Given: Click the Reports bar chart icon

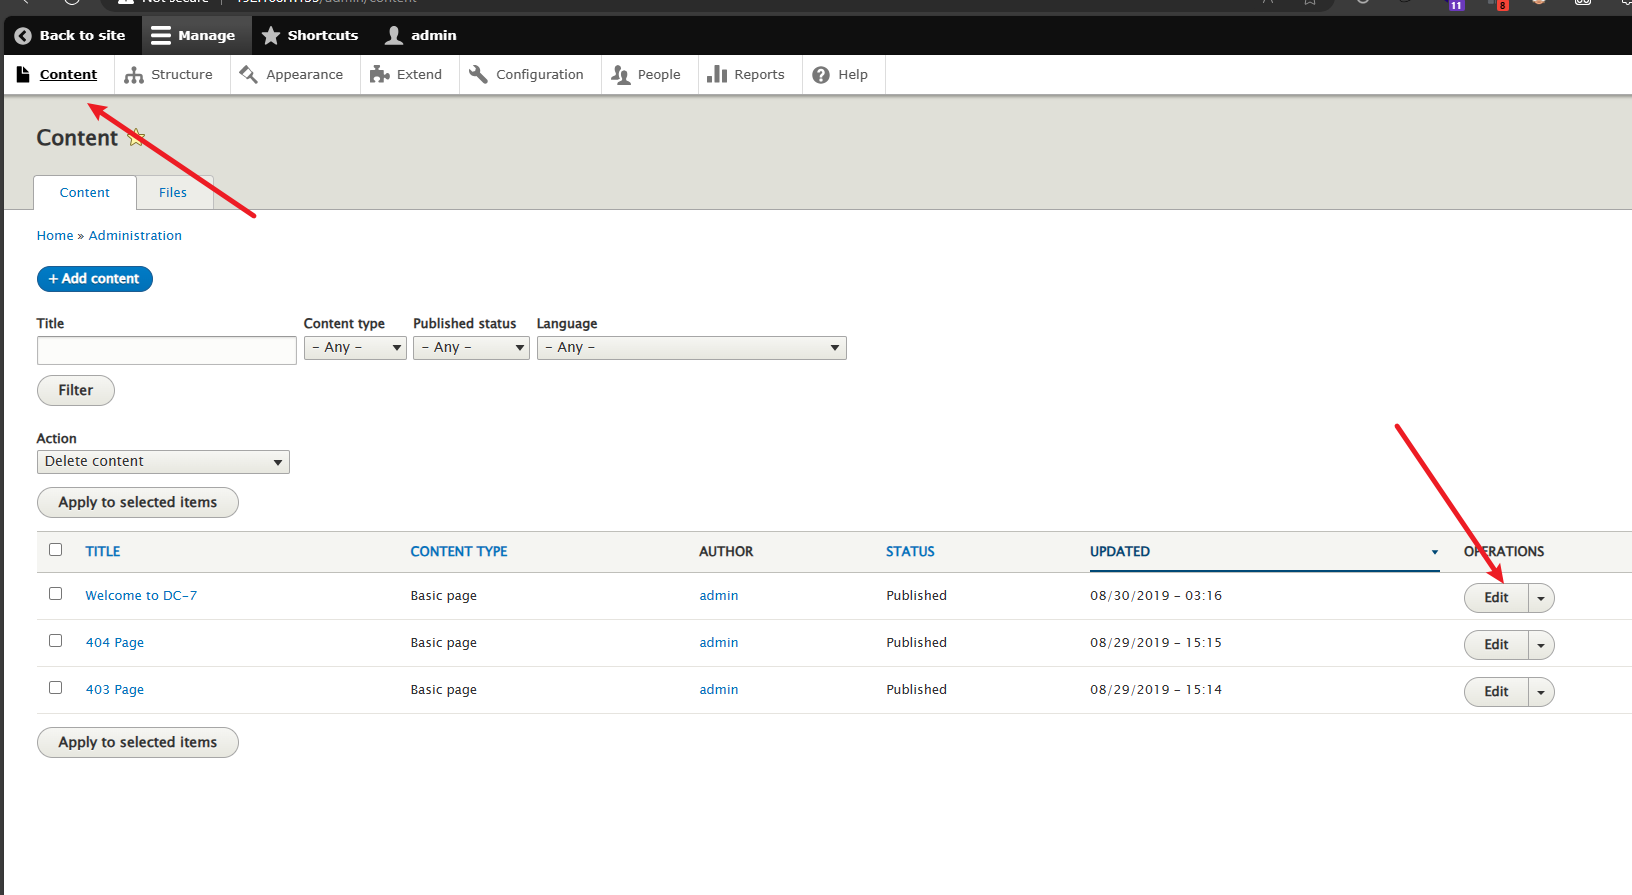Looking at the screenshot, I should [x=717, y=74].
